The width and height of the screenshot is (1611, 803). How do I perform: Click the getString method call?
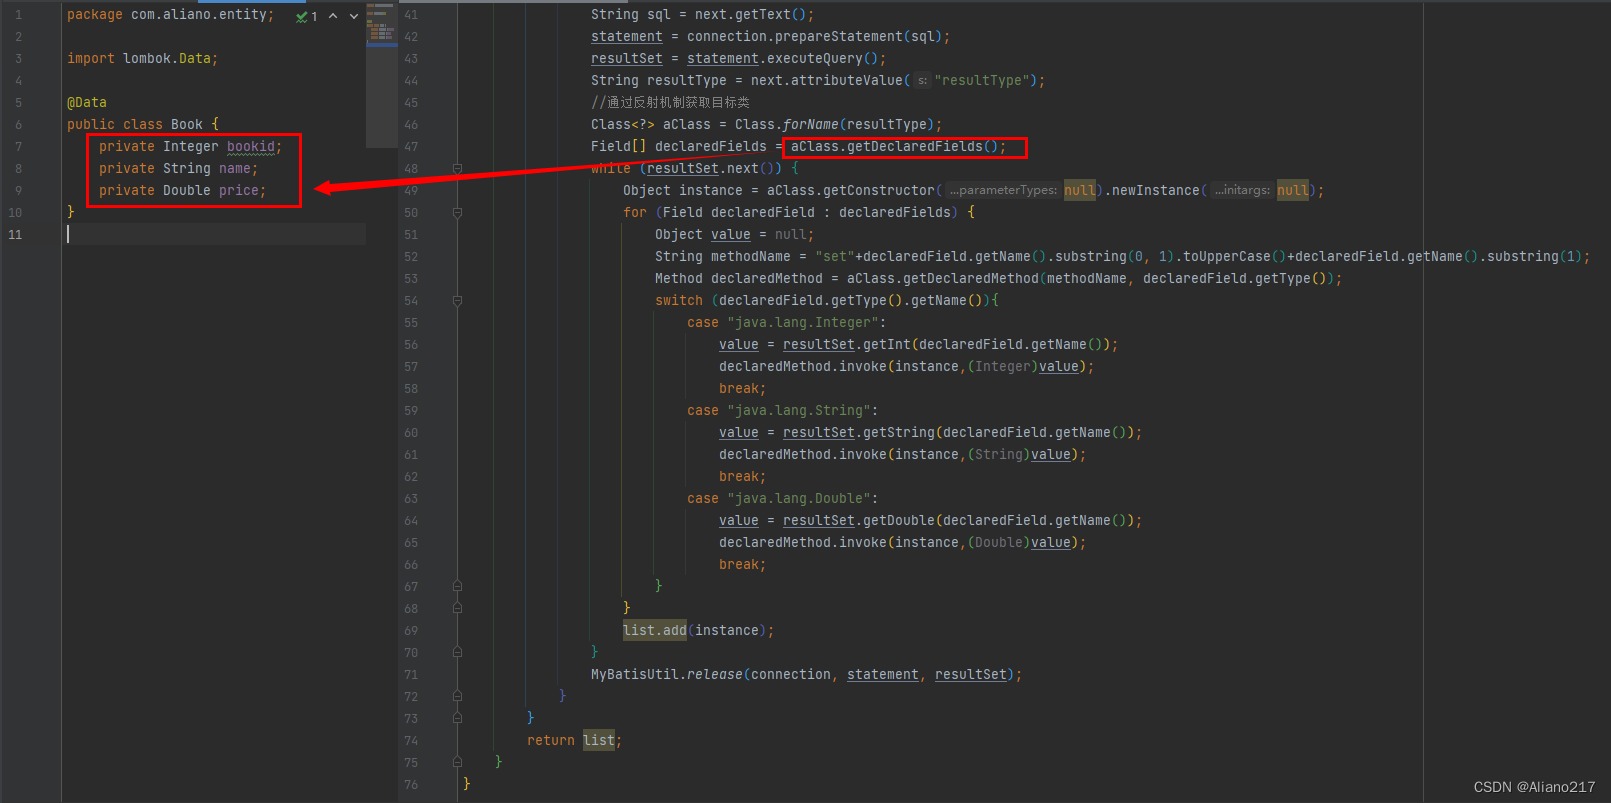pyautogui.click(x=899, y=432)
